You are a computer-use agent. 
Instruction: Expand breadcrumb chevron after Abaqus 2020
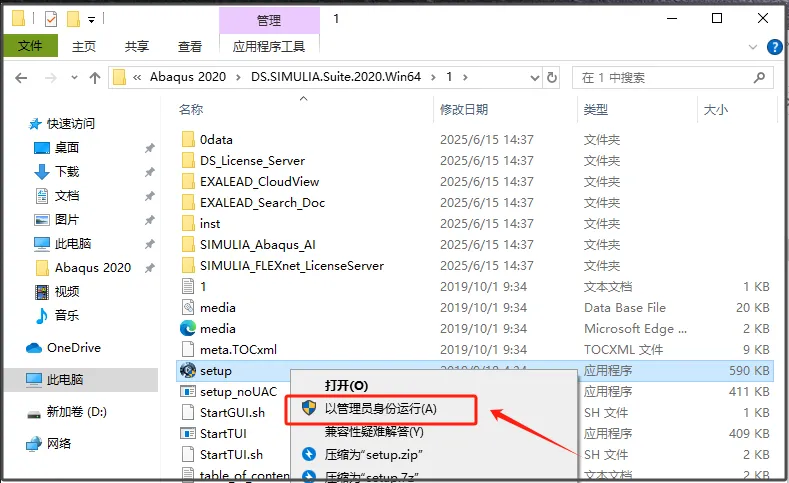[239, 77]
